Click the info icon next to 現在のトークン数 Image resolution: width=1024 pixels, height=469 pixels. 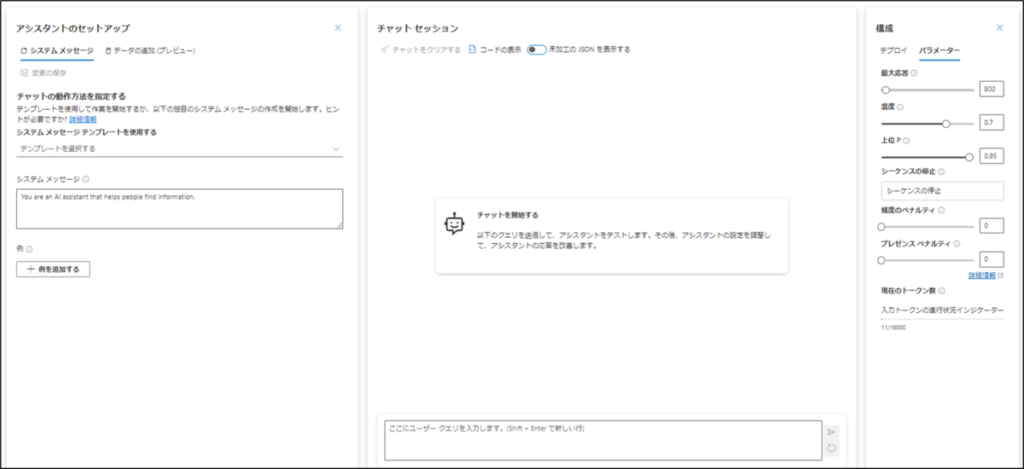(944, 291)
